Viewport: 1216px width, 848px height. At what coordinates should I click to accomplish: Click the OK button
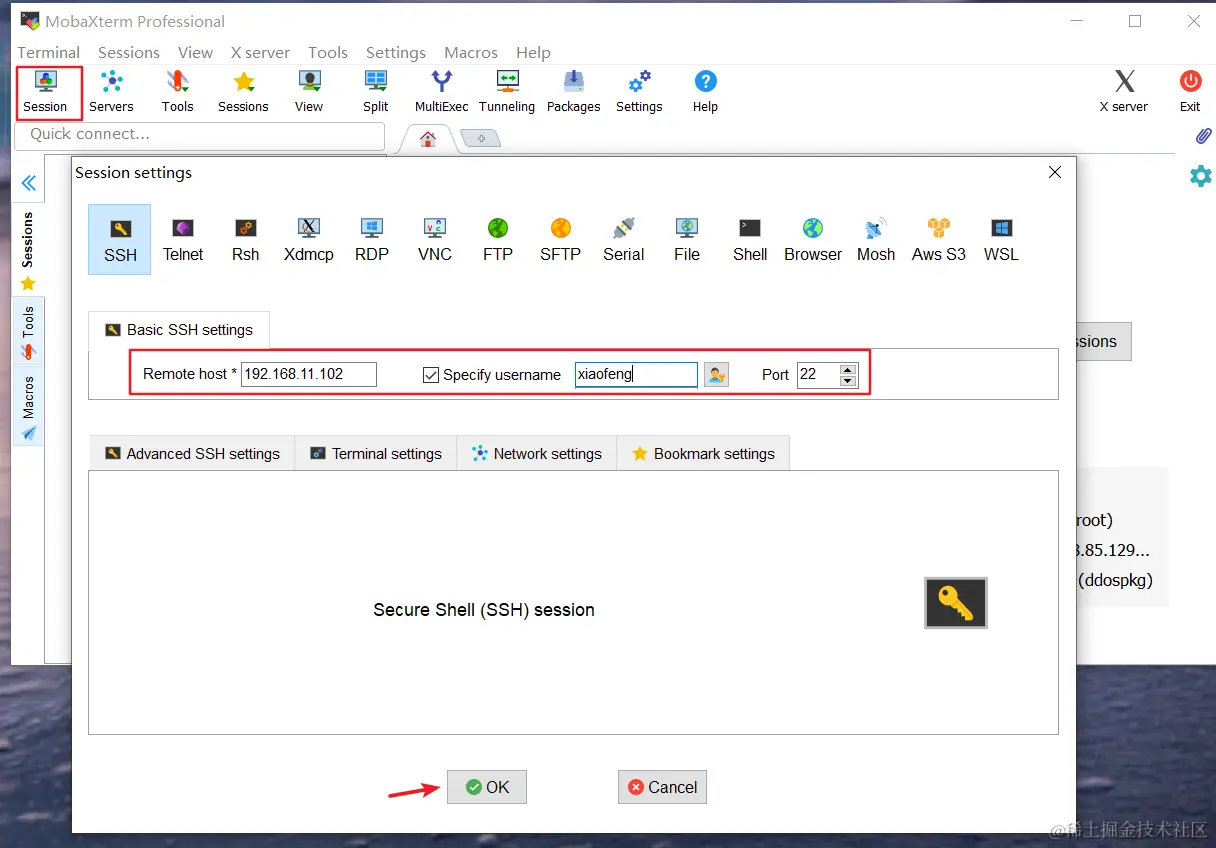487,787
